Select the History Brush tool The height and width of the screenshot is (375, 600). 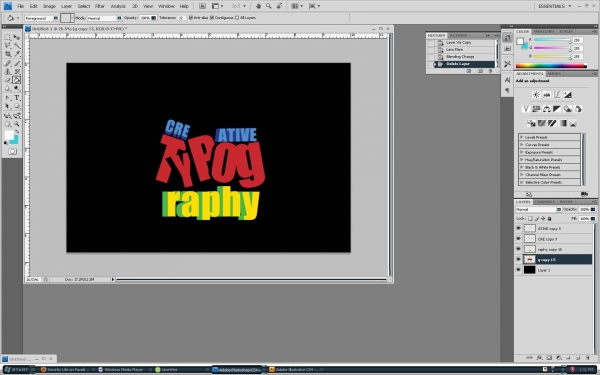click(x=16, y=72)
